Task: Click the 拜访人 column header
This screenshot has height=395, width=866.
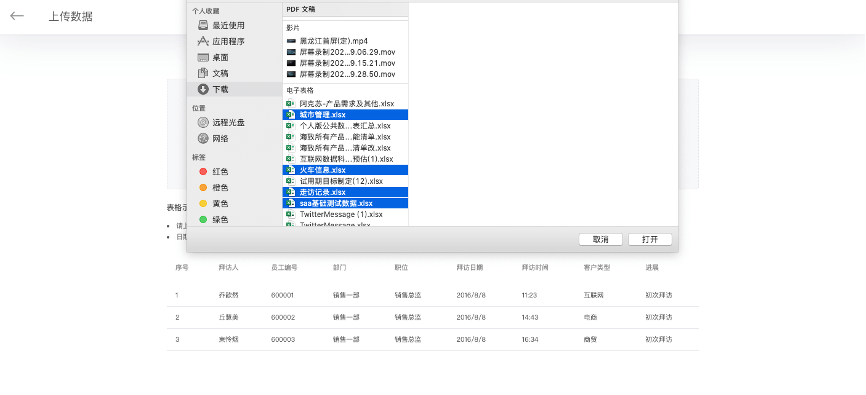Action: pyautogui.click(x=229, y=267)
